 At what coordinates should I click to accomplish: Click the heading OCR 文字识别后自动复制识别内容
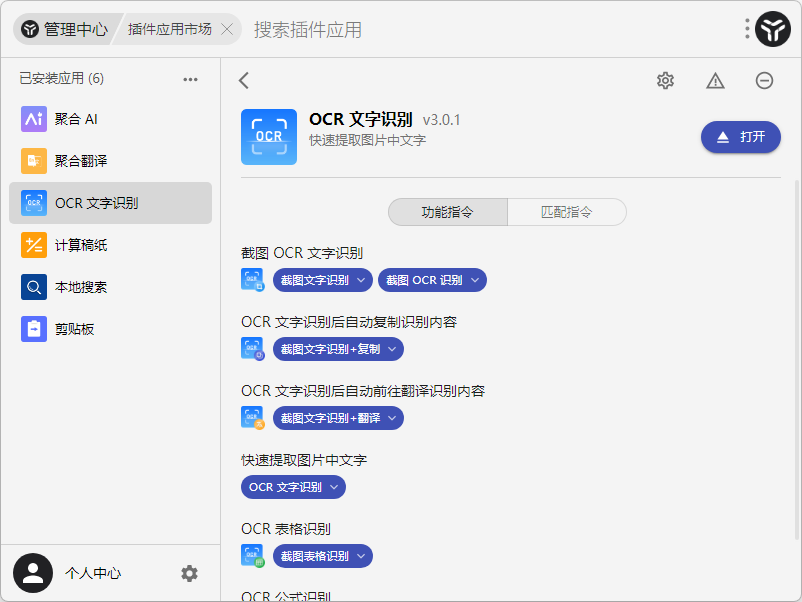[x=349, y=322]
